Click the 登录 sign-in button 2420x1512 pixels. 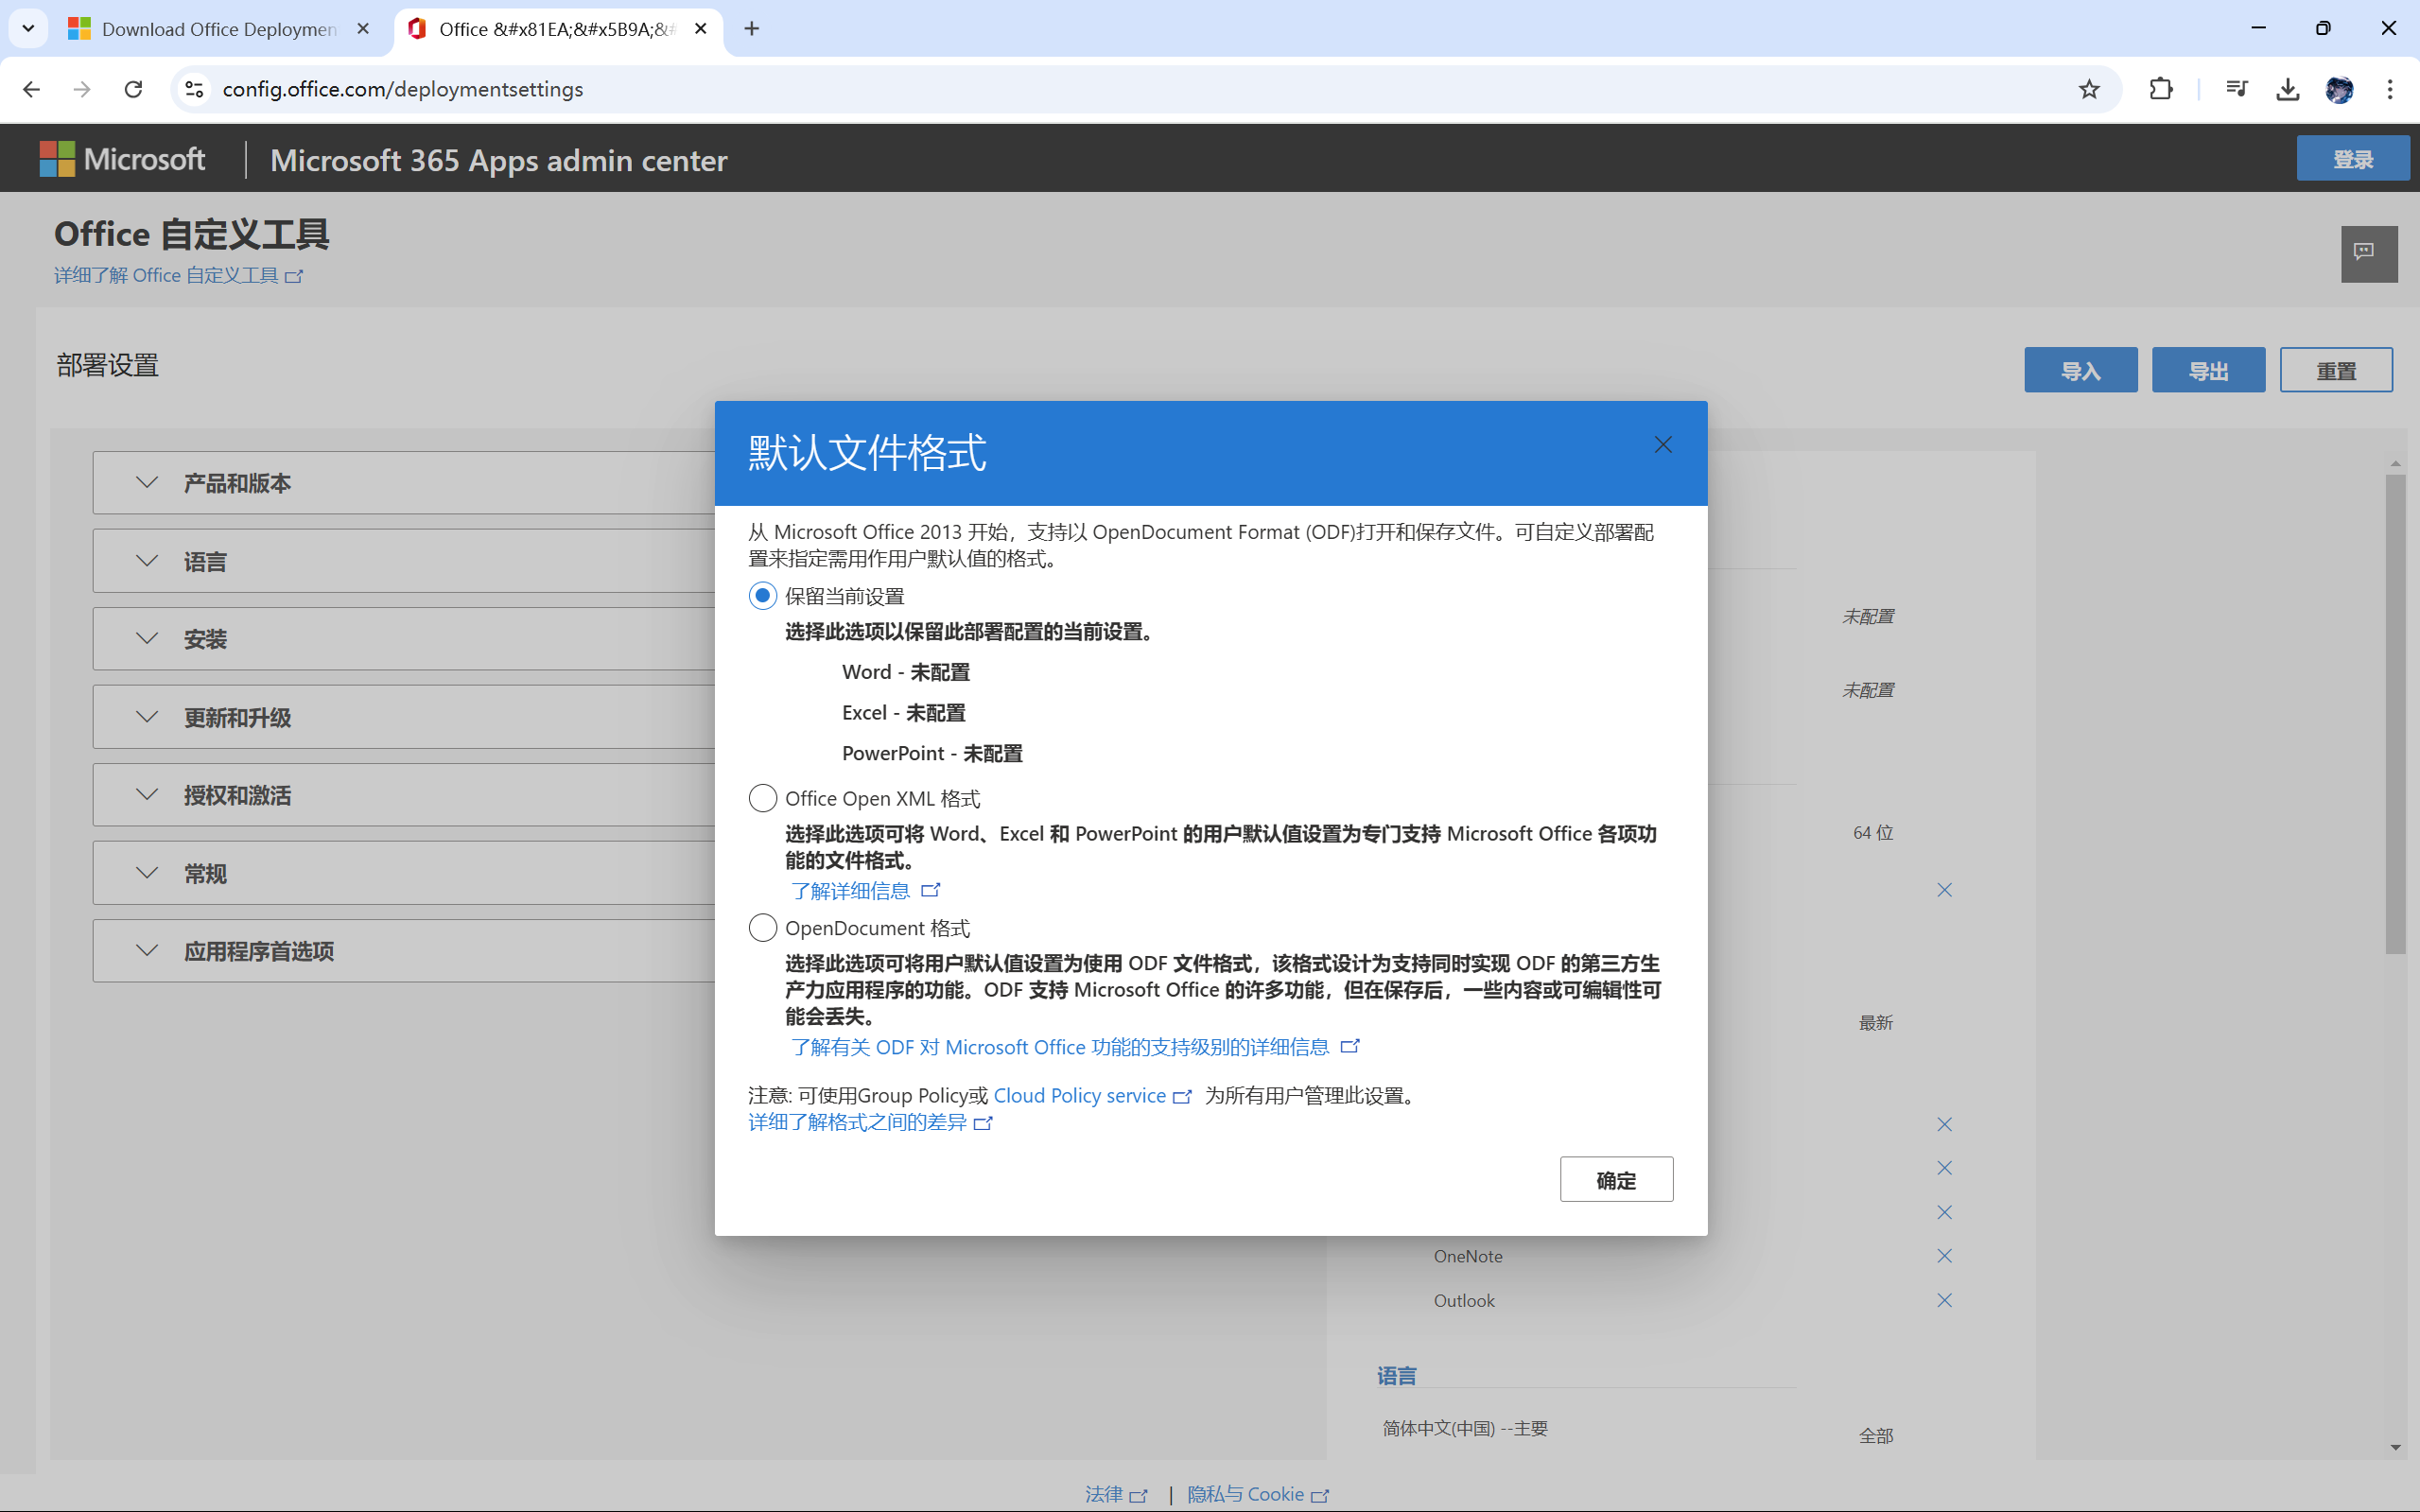2352,159
